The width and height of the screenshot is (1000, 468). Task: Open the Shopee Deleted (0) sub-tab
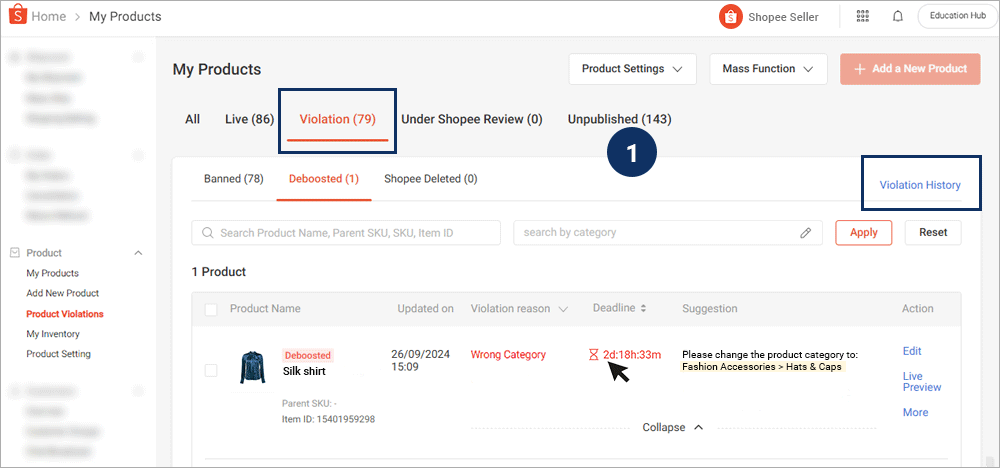[430, 179]
